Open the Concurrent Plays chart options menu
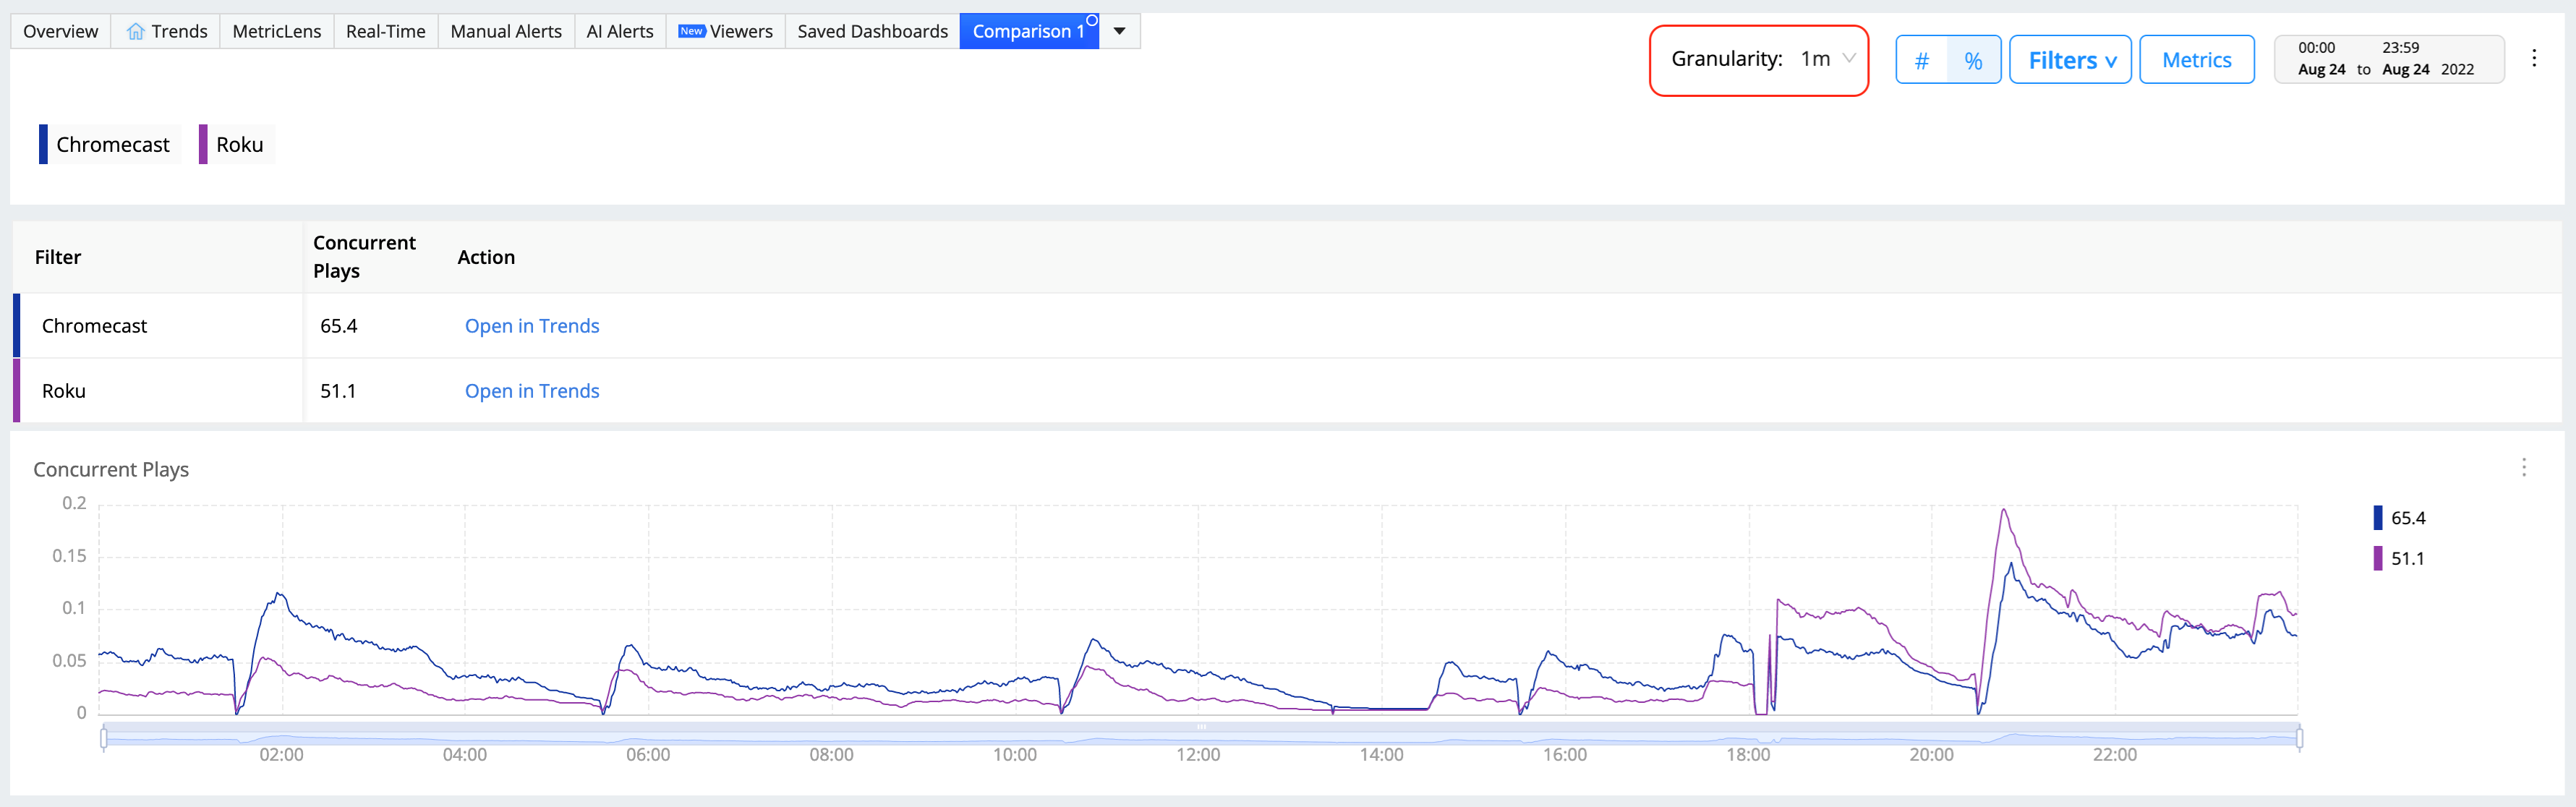 click(2523, 467)
